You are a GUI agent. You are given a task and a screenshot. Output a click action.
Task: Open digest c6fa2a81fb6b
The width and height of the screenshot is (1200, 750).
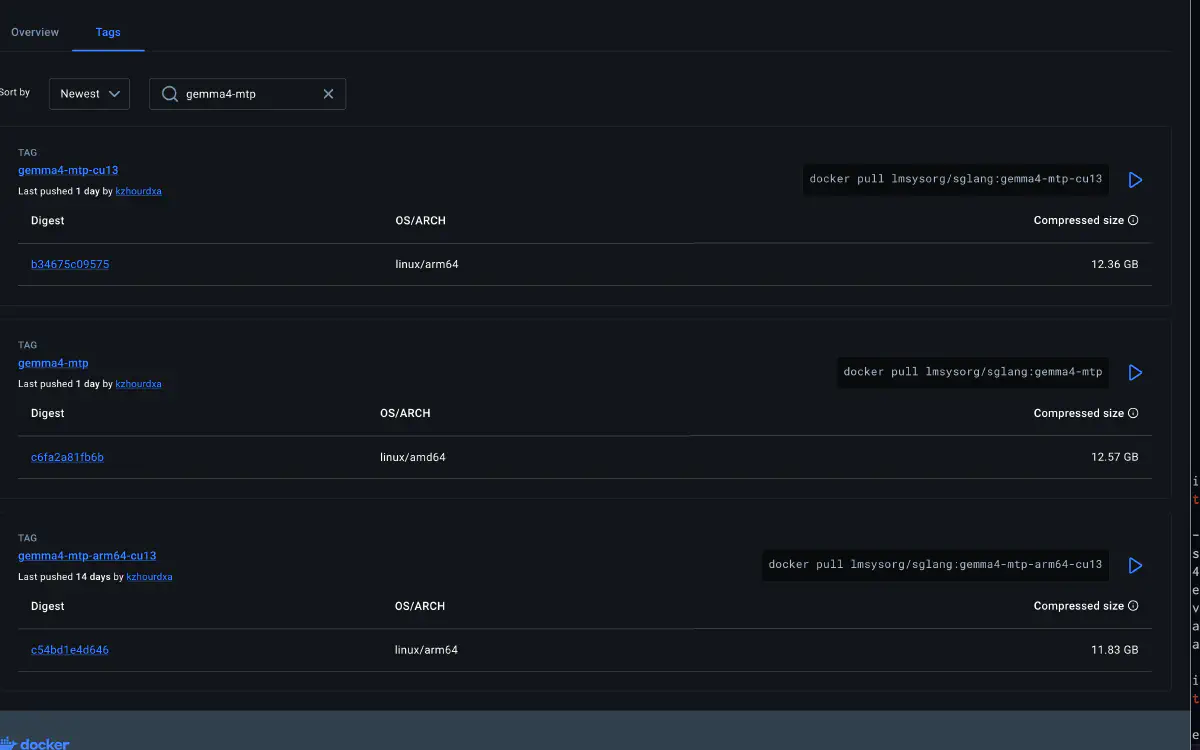67,457
